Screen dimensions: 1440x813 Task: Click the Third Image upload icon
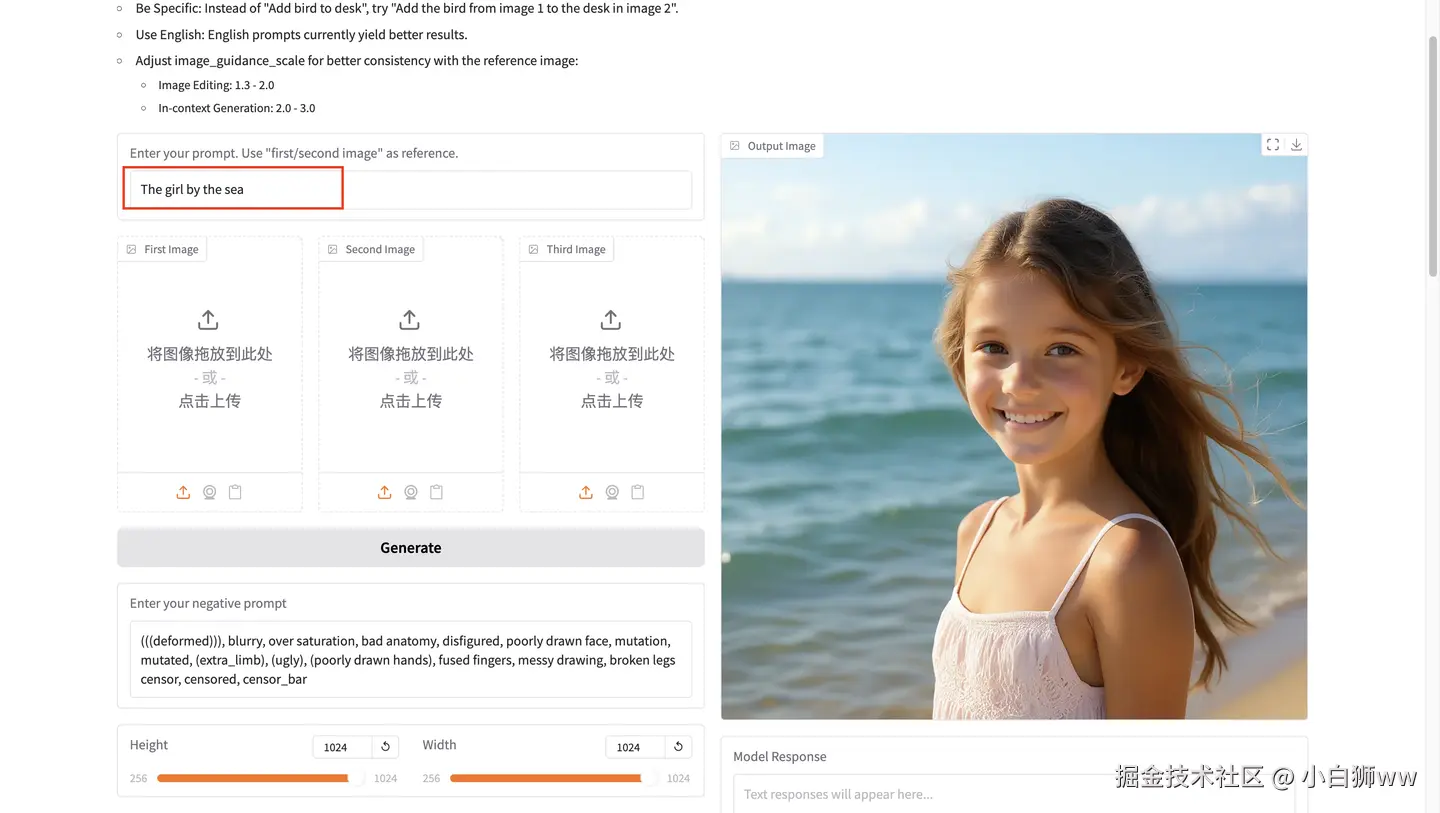(585, 492)
